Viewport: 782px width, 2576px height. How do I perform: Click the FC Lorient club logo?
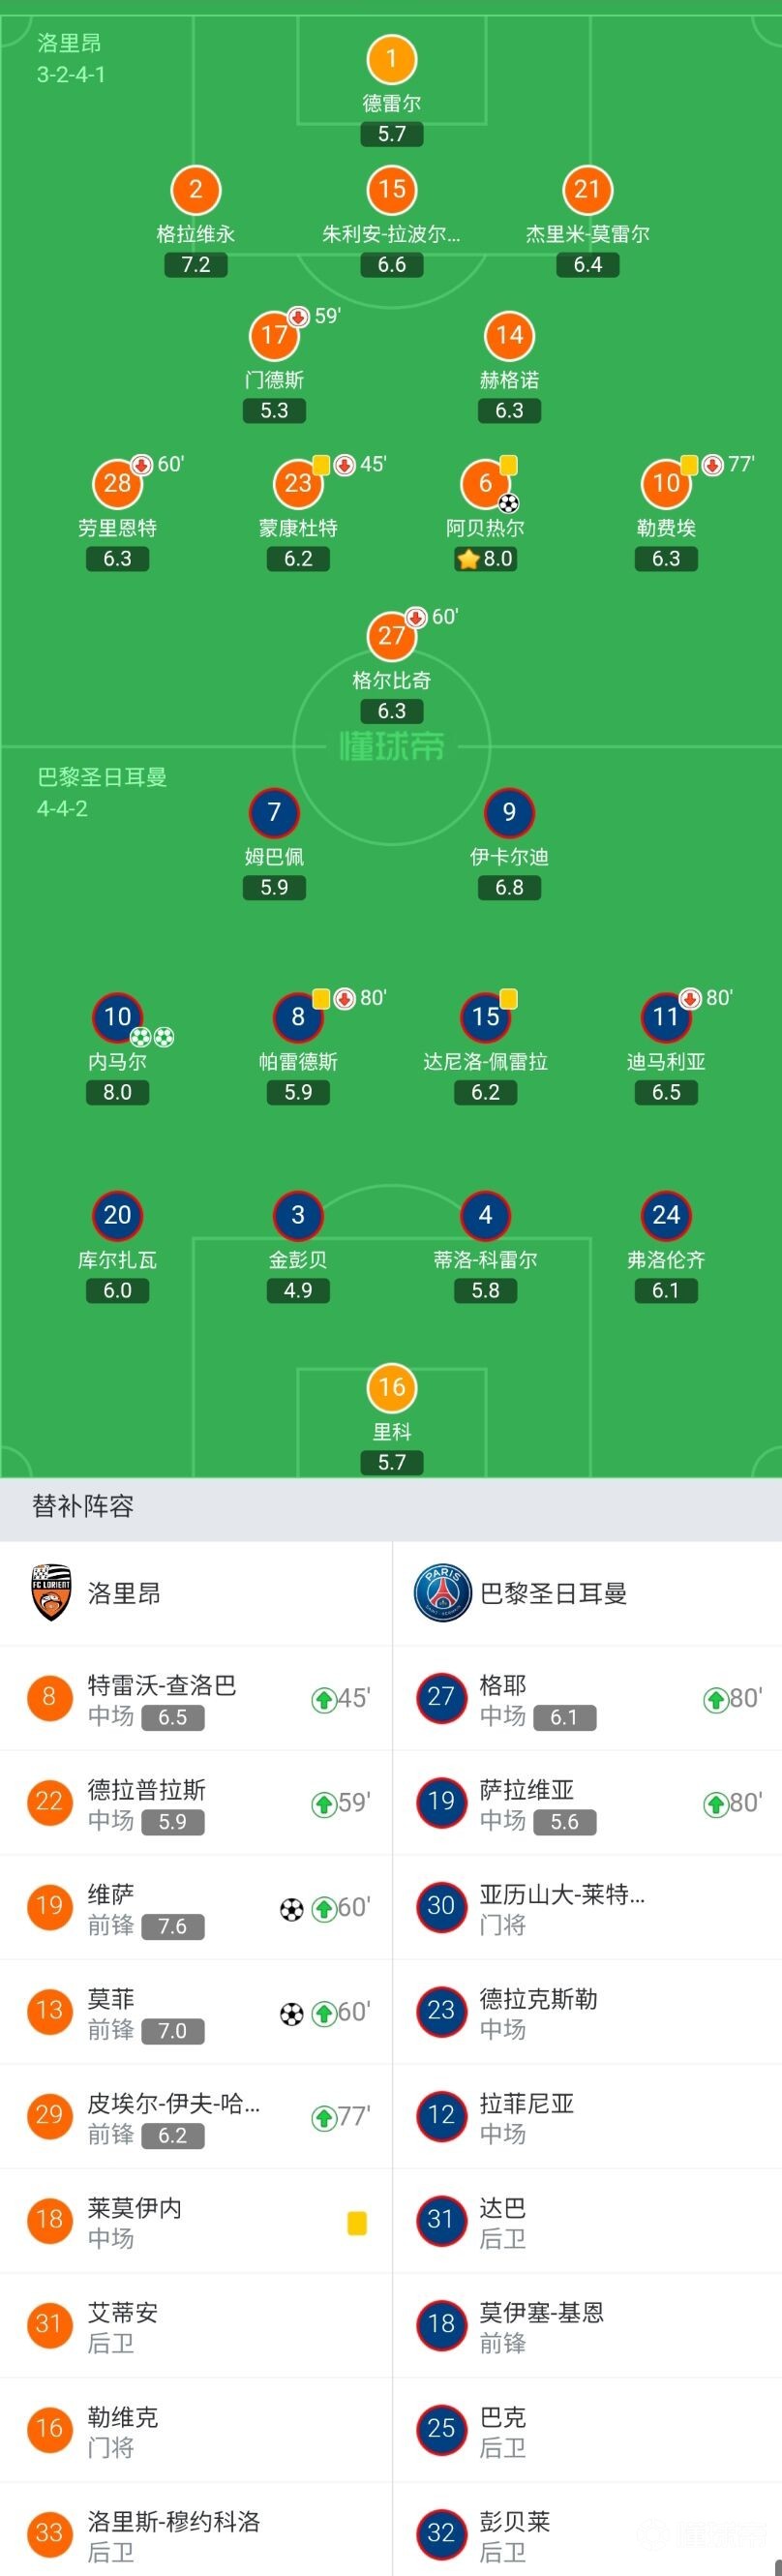[51, 1593]
